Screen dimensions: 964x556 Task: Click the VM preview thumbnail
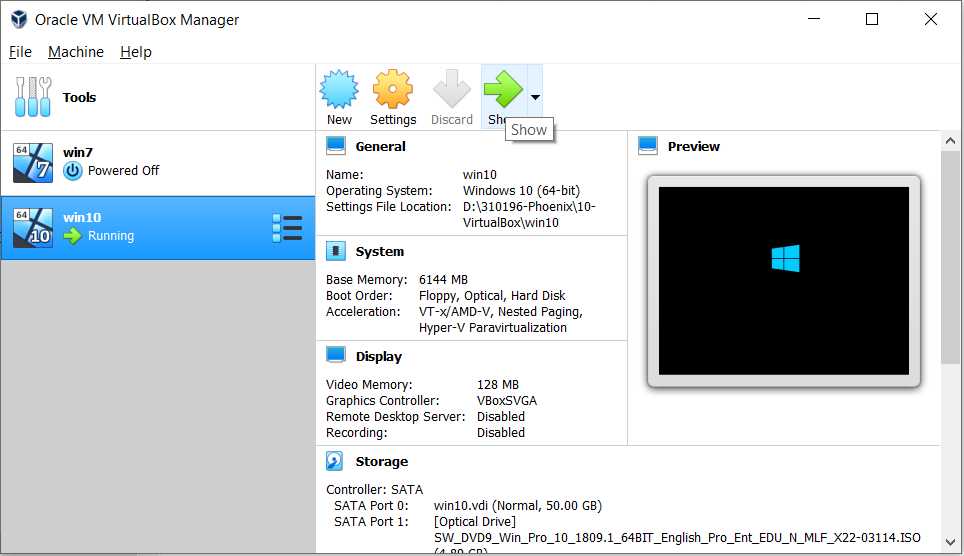pyautogui.click(x=784, y=281)
